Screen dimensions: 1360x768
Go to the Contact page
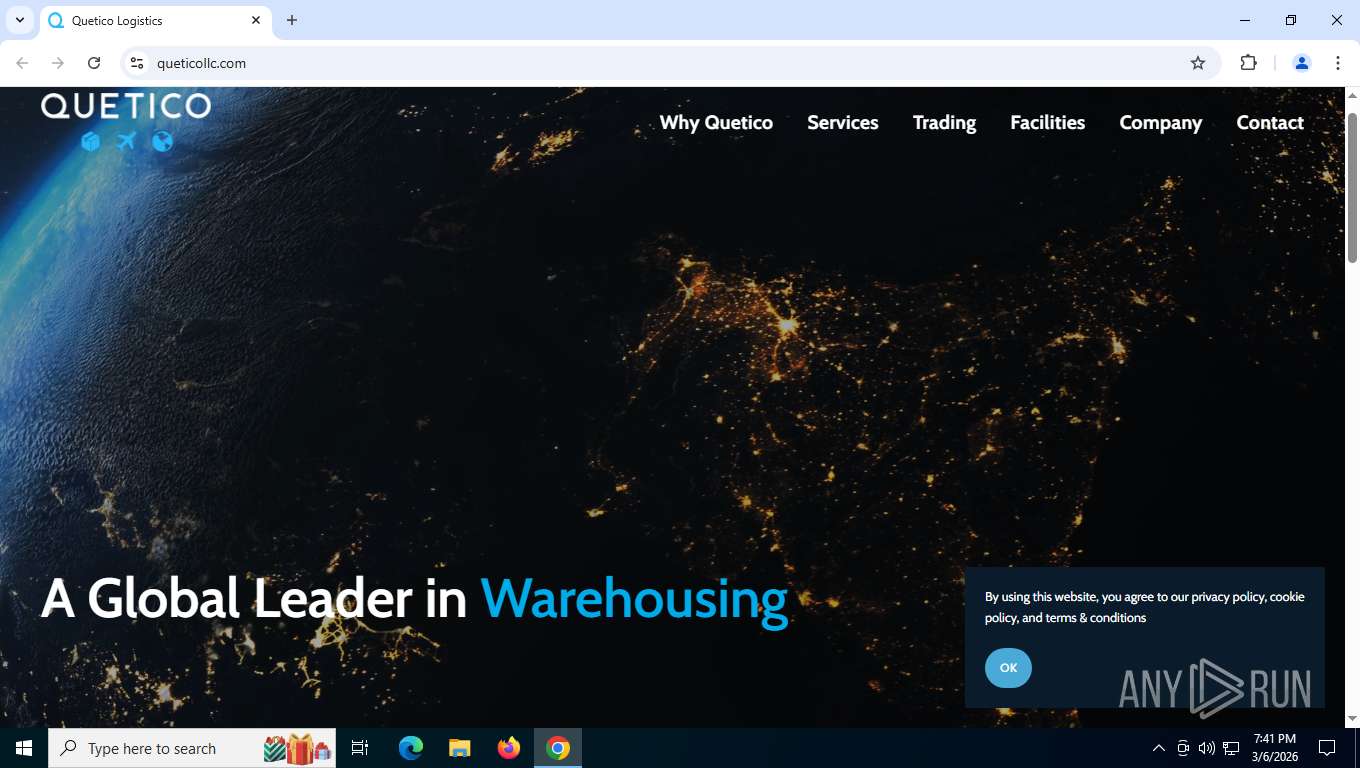point(1270,122)
